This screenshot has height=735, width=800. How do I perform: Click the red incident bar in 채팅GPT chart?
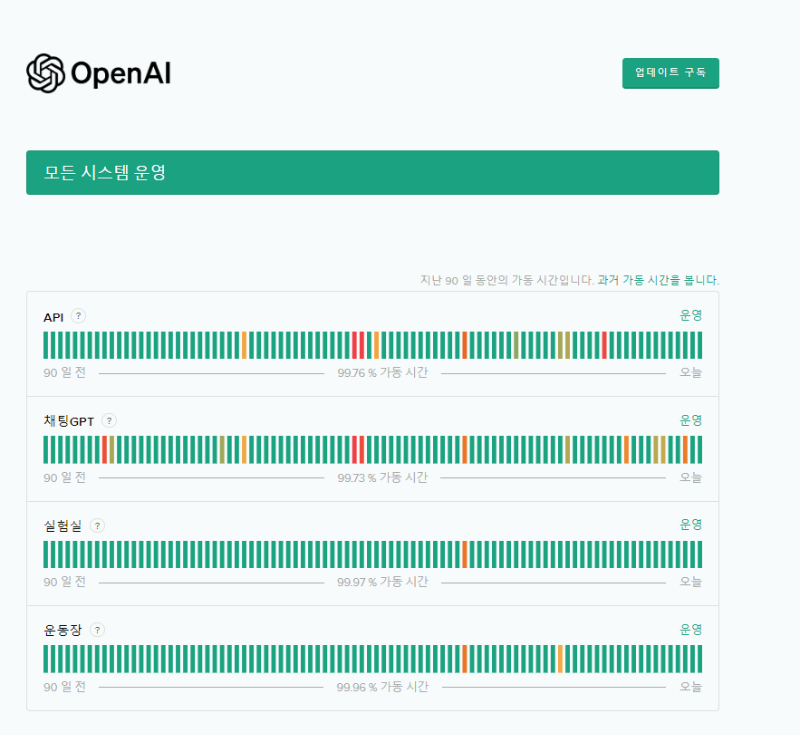[x=354, y=449]
